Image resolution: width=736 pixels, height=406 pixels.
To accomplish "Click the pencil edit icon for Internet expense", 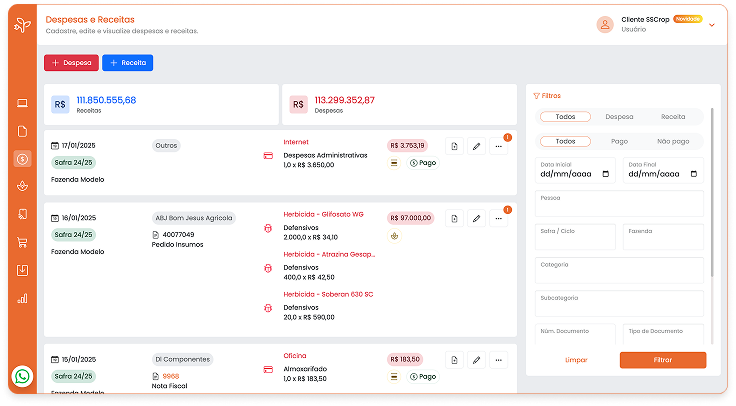I will pos(476,147).
